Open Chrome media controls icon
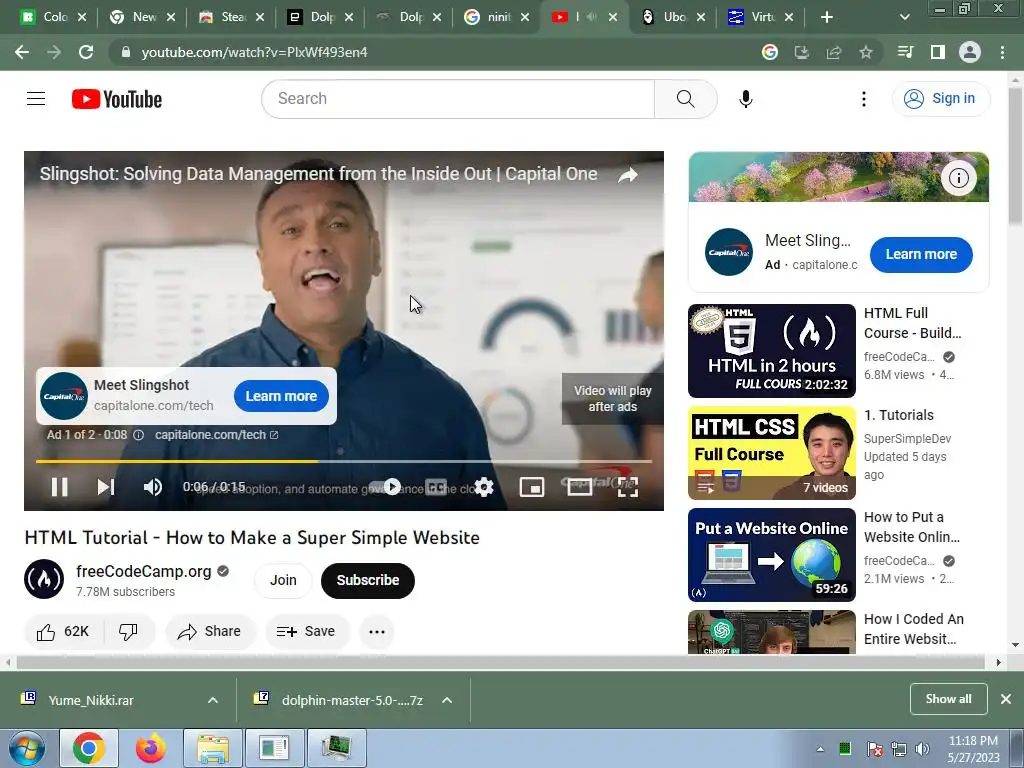This screenshot has height=768, width=1024. pos(905,52)
